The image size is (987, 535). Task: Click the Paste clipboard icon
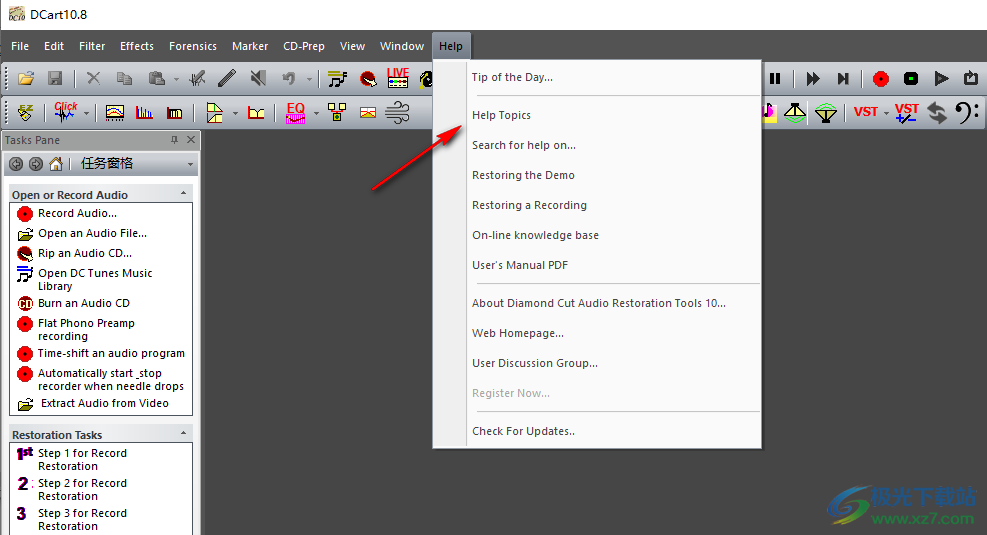156,79
